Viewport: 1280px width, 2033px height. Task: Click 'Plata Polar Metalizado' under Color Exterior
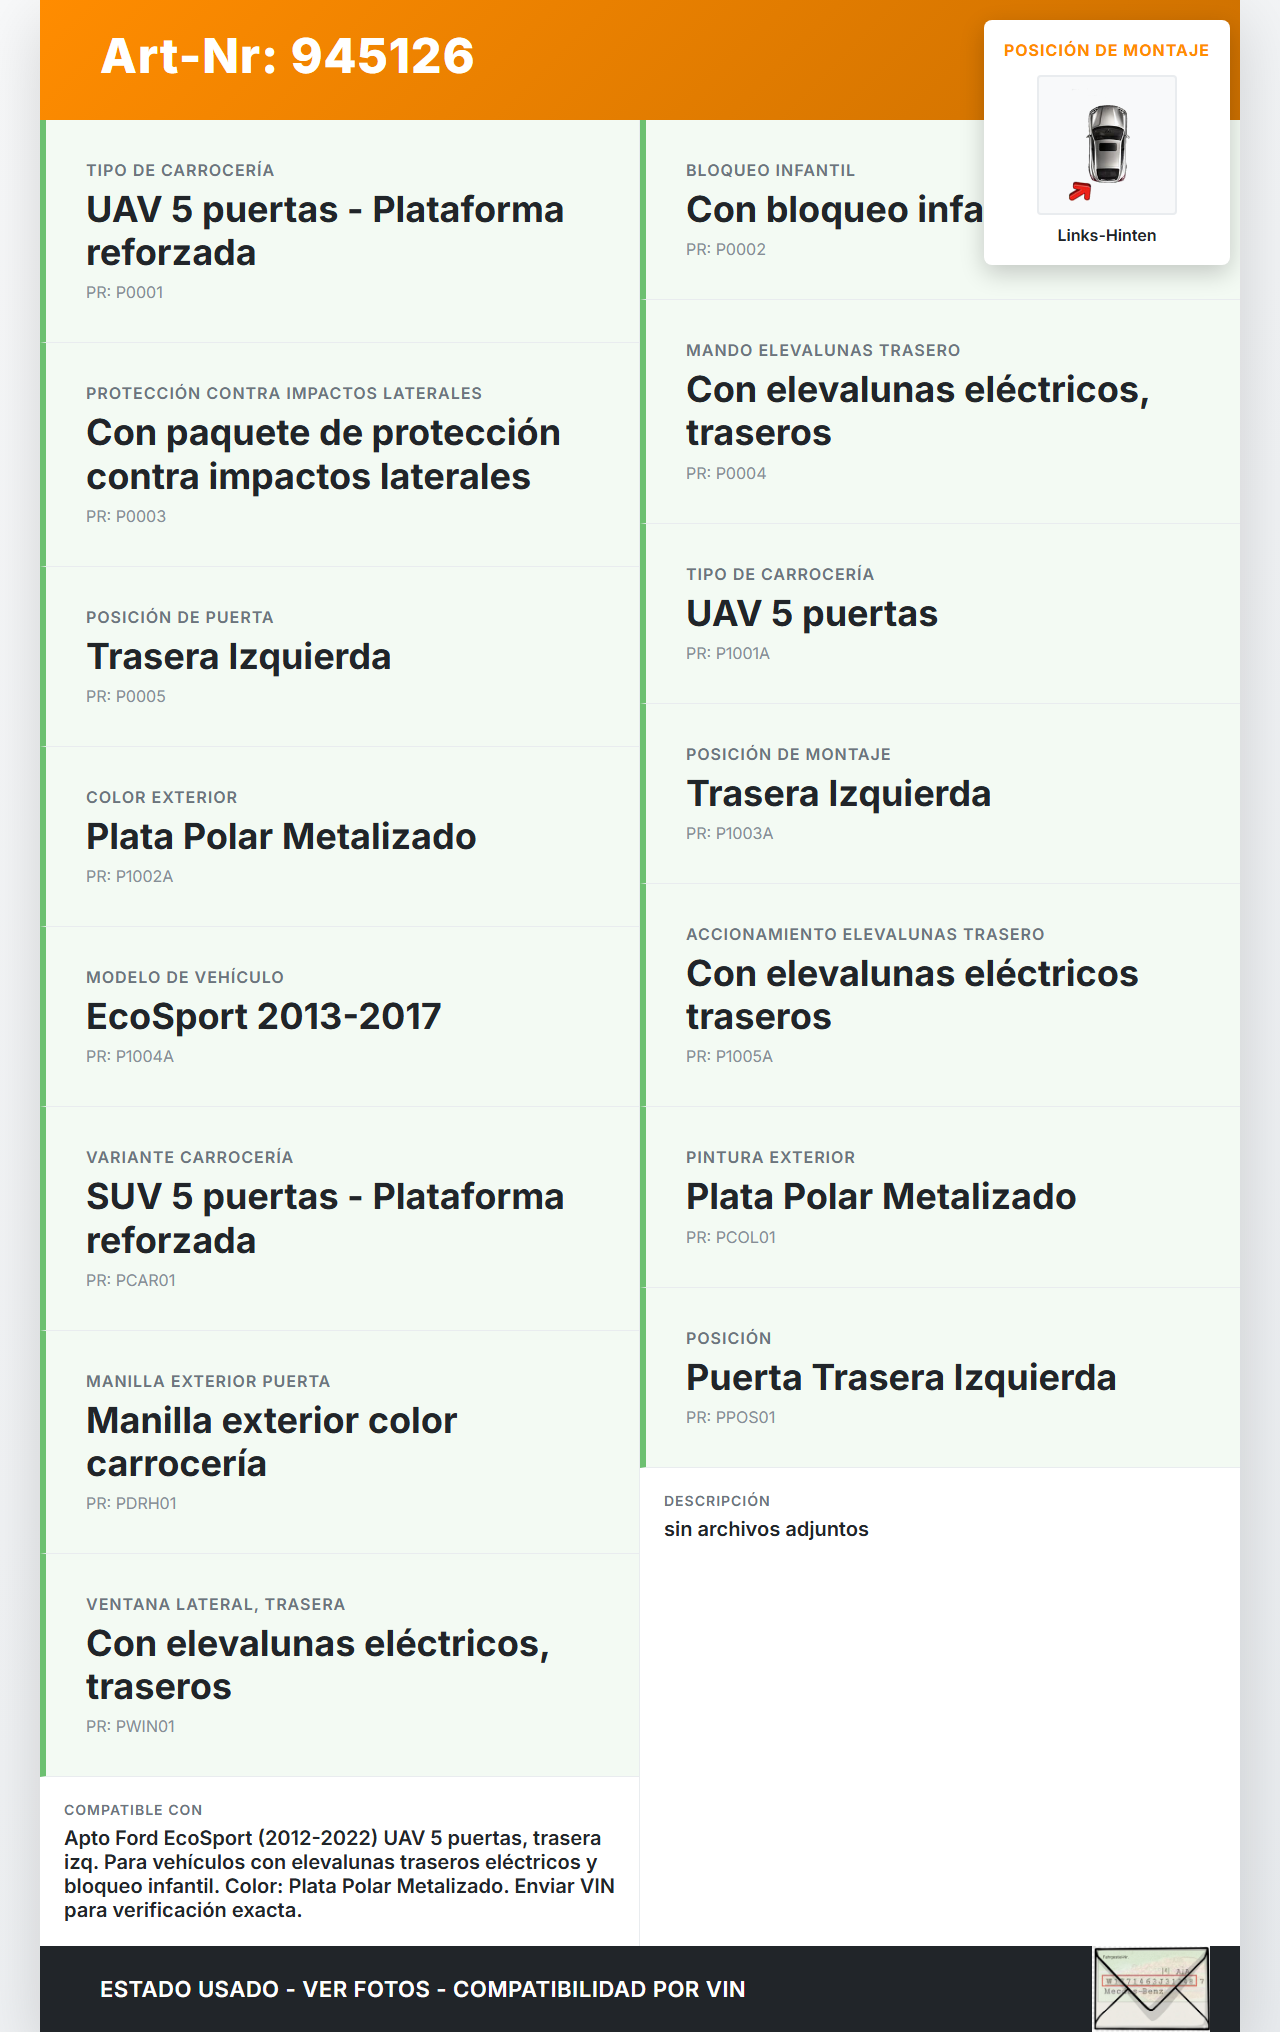pos(281,837)
